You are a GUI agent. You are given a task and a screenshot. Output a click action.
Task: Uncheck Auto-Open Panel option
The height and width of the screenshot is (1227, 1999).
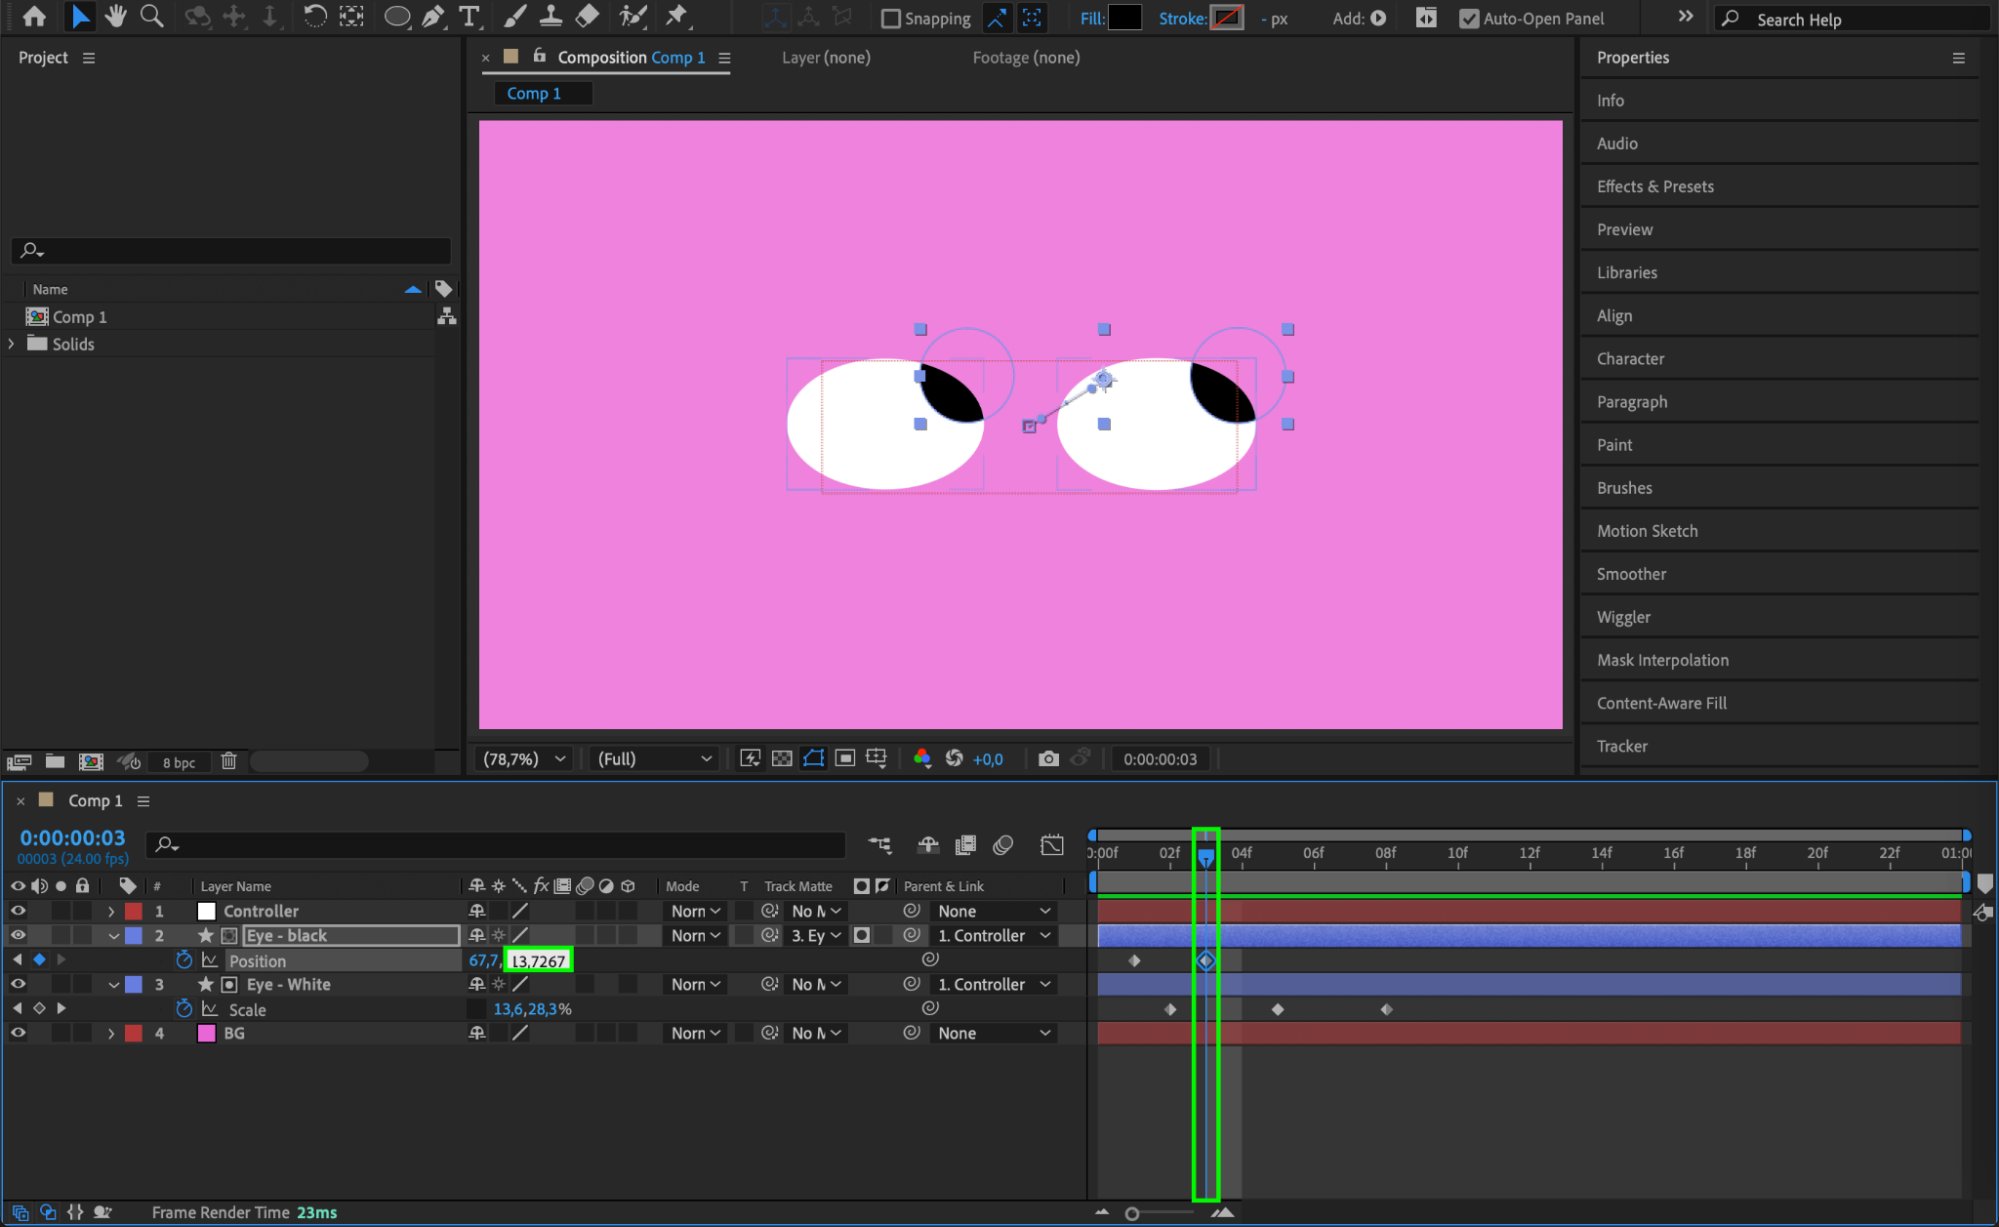(1468, 19)
